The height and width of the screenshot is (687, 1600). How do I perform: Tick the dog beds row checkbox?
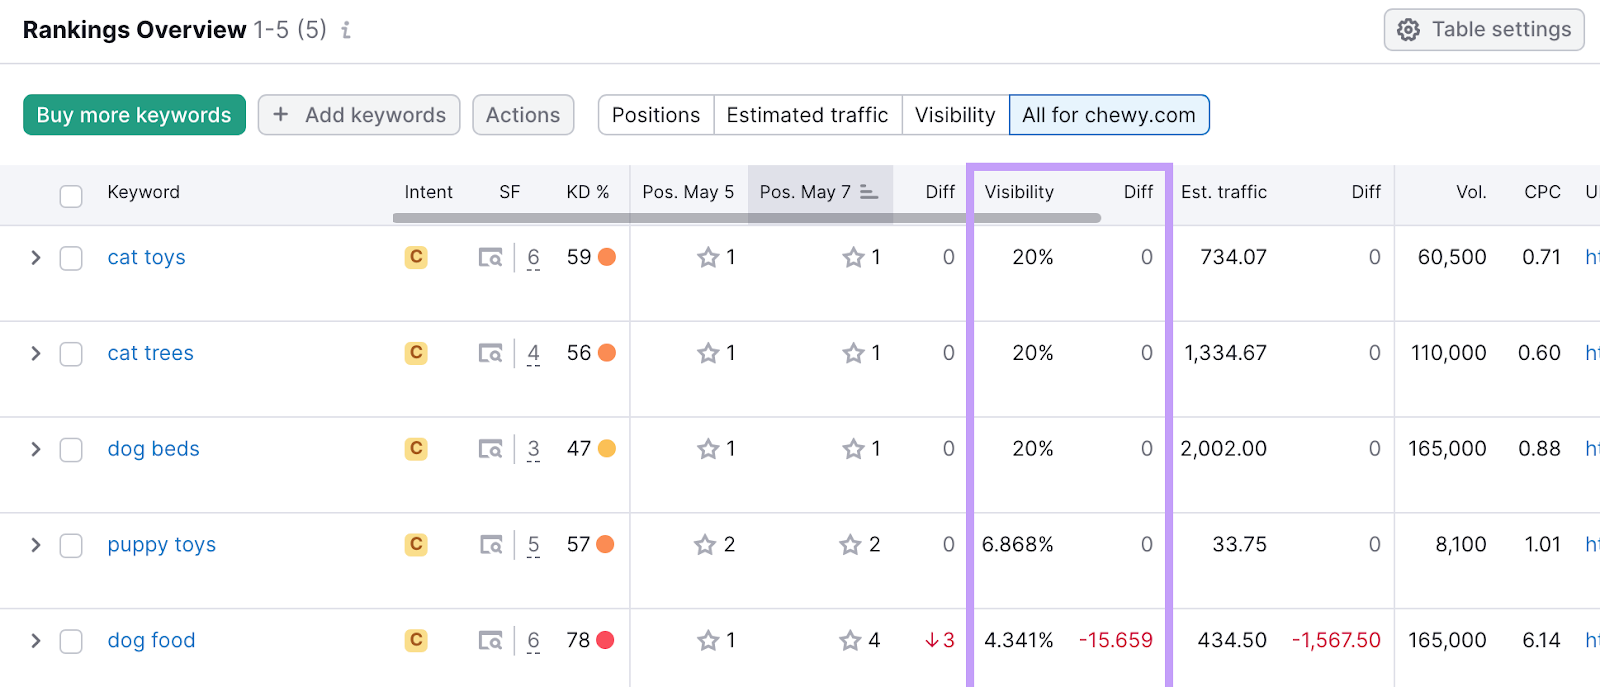71,450
